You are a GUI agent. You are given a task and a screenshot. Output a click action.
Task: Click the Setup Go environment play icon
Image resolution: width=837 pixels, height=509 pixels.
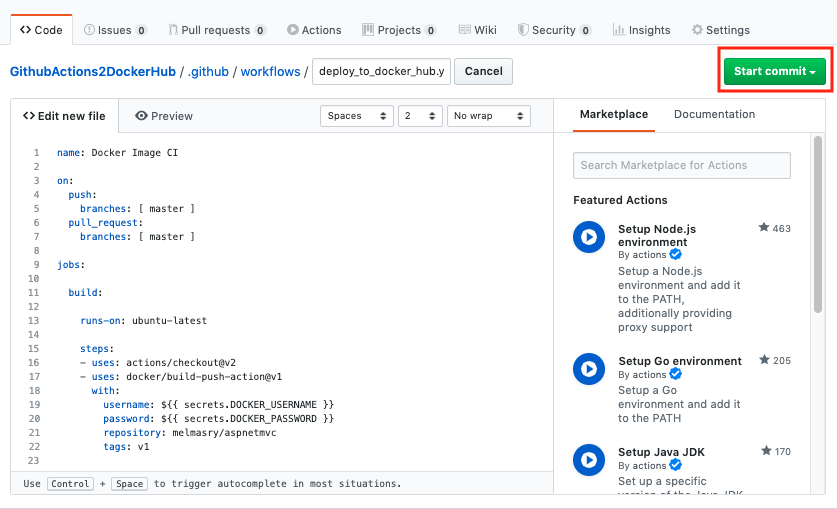[x=589, y=369]
